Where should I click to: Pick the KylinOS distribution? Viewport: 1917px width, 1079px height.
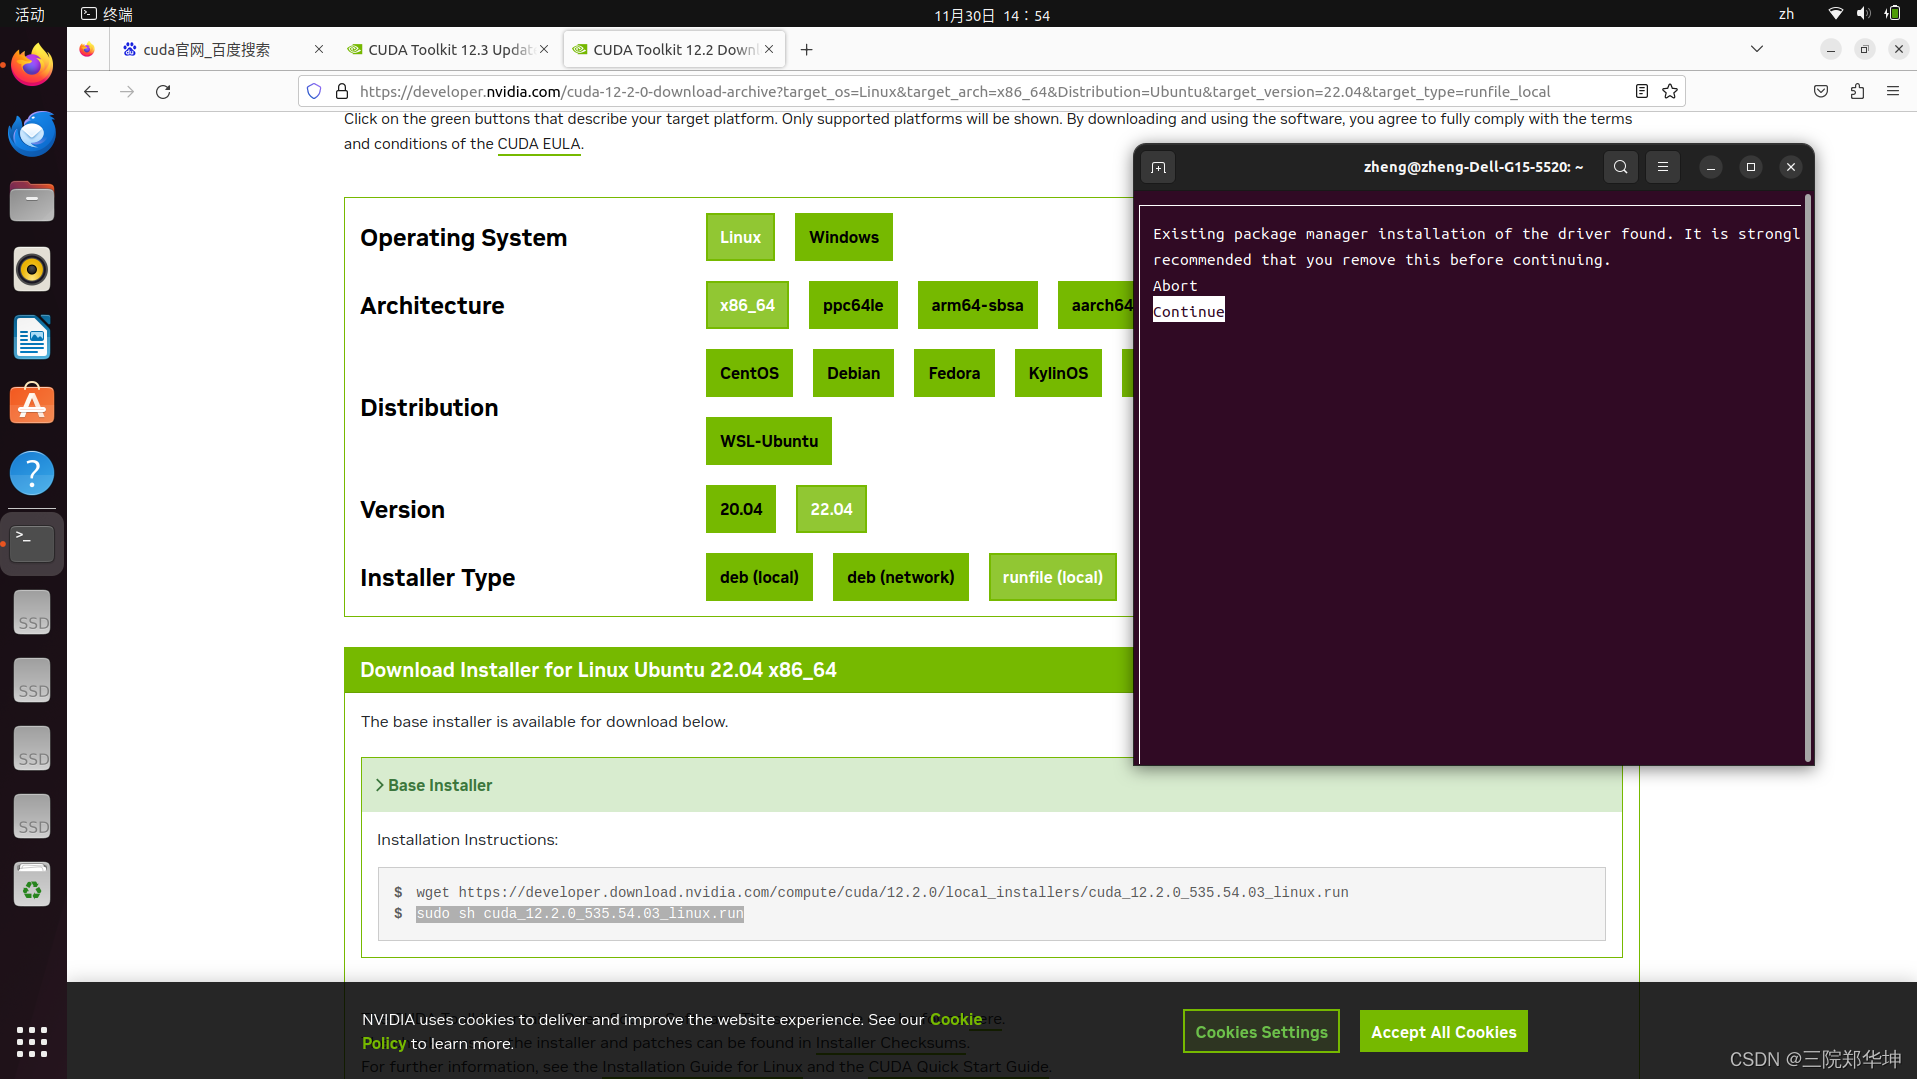coord(1058,374)
